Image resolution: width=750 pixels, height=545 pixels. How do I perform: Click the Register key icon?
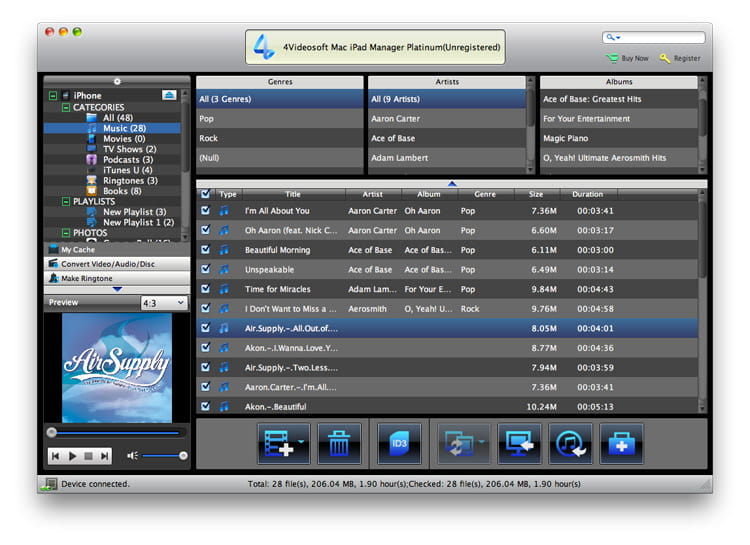[x=664, y=58]
